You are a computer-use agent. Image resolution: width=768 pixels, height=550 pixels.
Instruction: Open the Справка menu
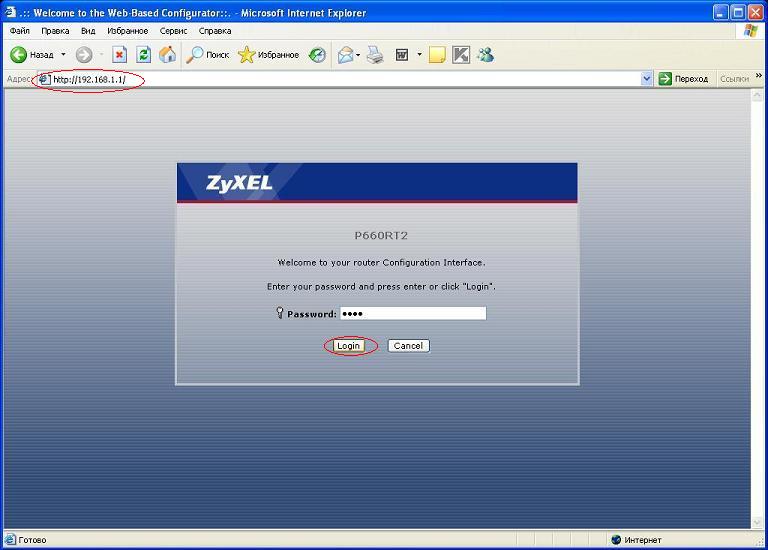coord(215,30)
